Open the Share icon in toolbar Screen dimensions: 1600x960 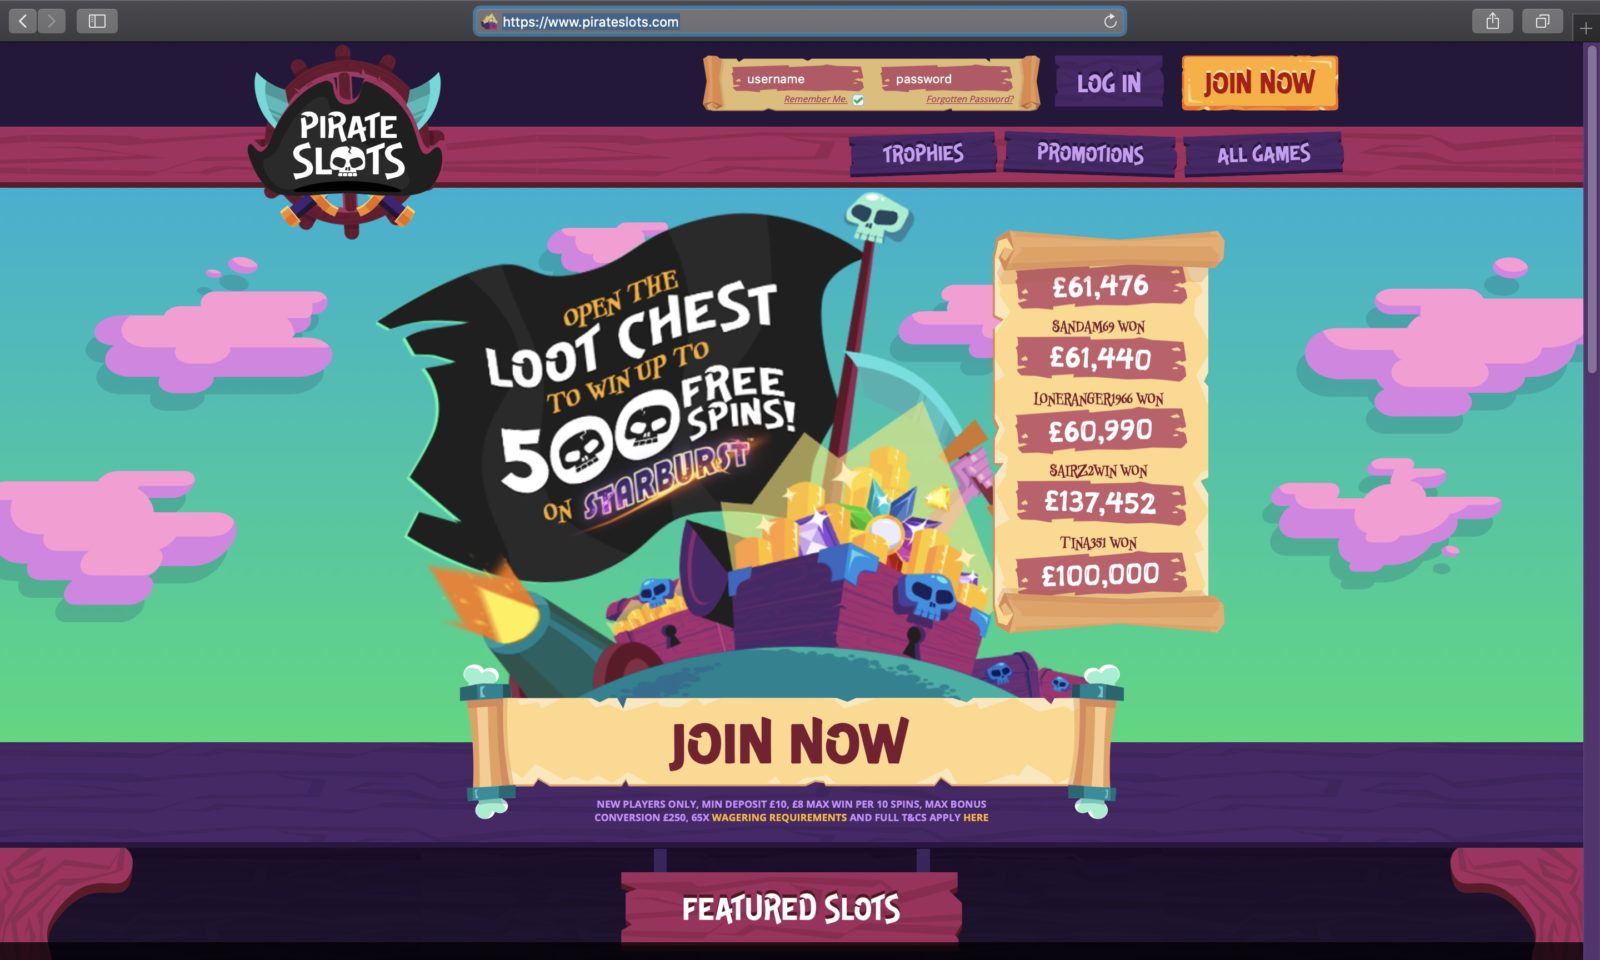coord(1492,21)
